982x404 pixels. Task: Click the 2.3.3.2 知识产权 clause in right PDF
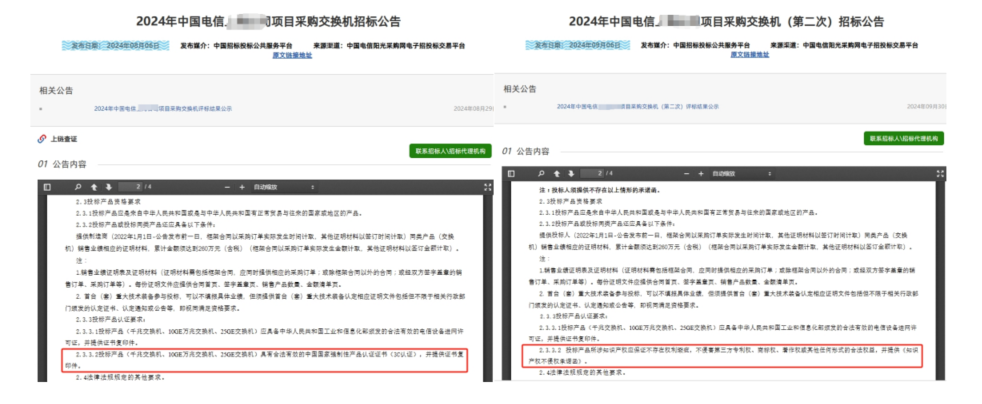[x=722, y=358]
